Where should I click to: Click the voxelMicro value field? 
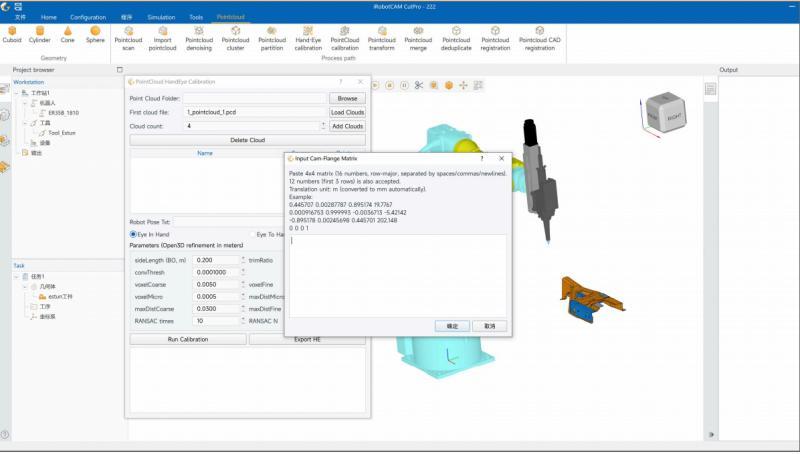click(x=216, y=296)
